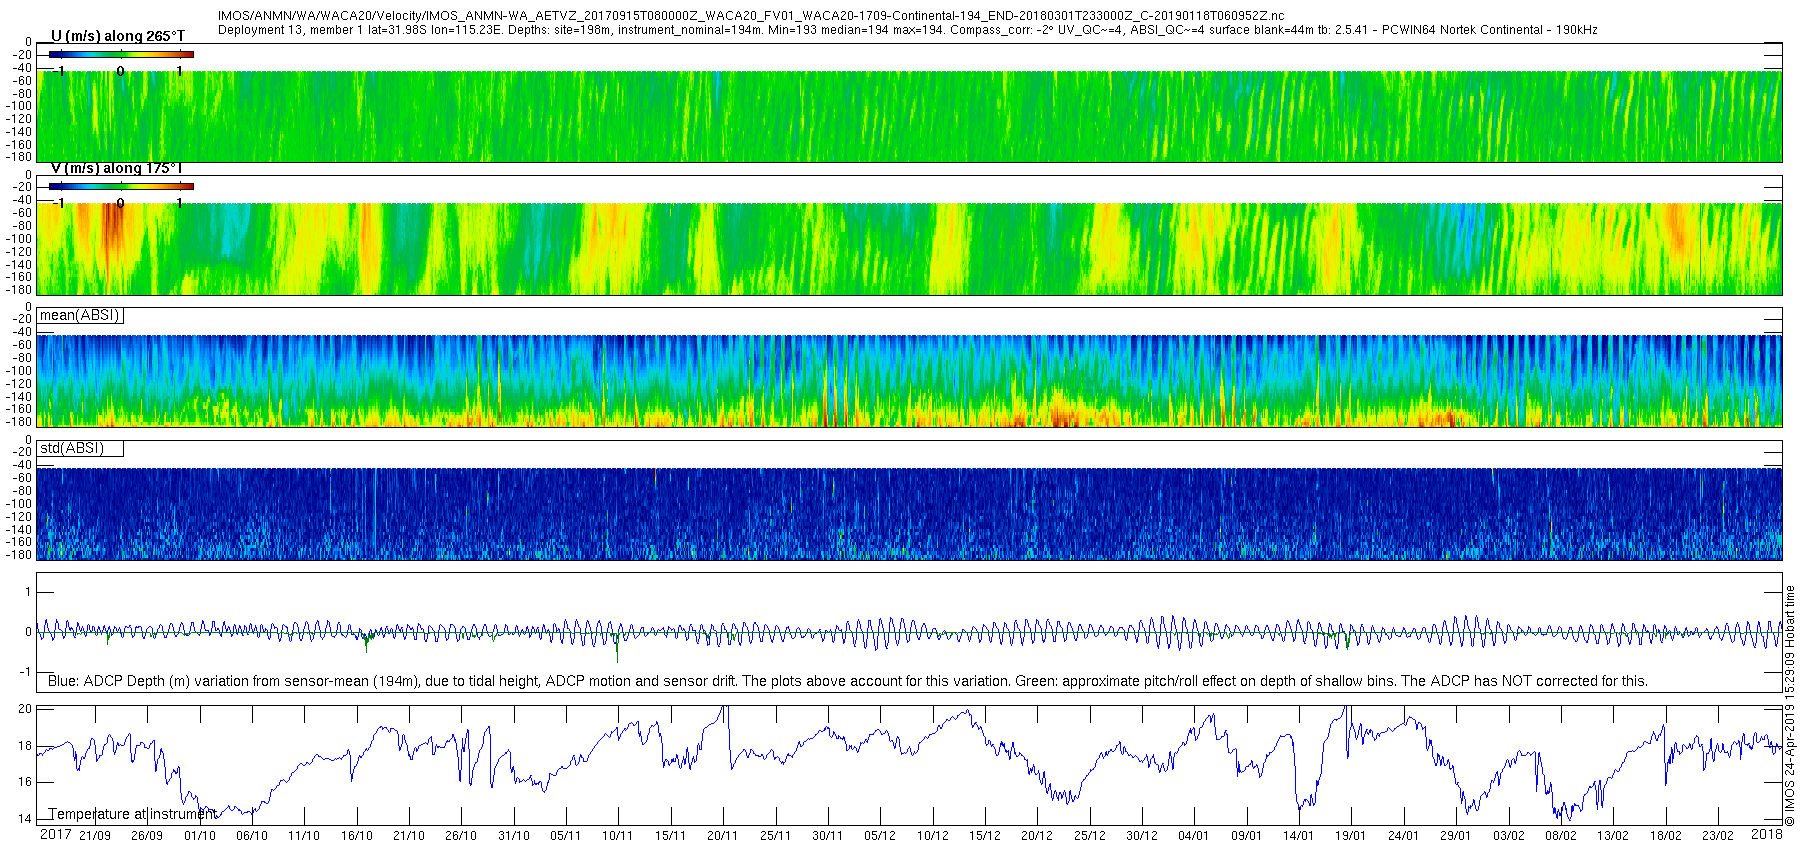Click the 25/11 date tick label
1800x850 pixels.
click(x=775, y=836)
